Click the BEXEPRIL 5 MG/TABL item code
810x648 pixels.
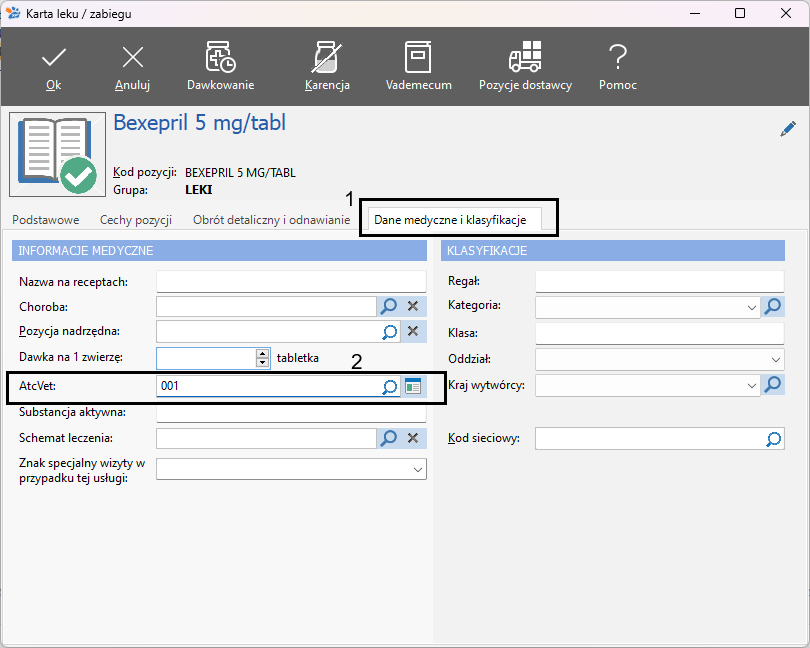click(x=240, y=173)
